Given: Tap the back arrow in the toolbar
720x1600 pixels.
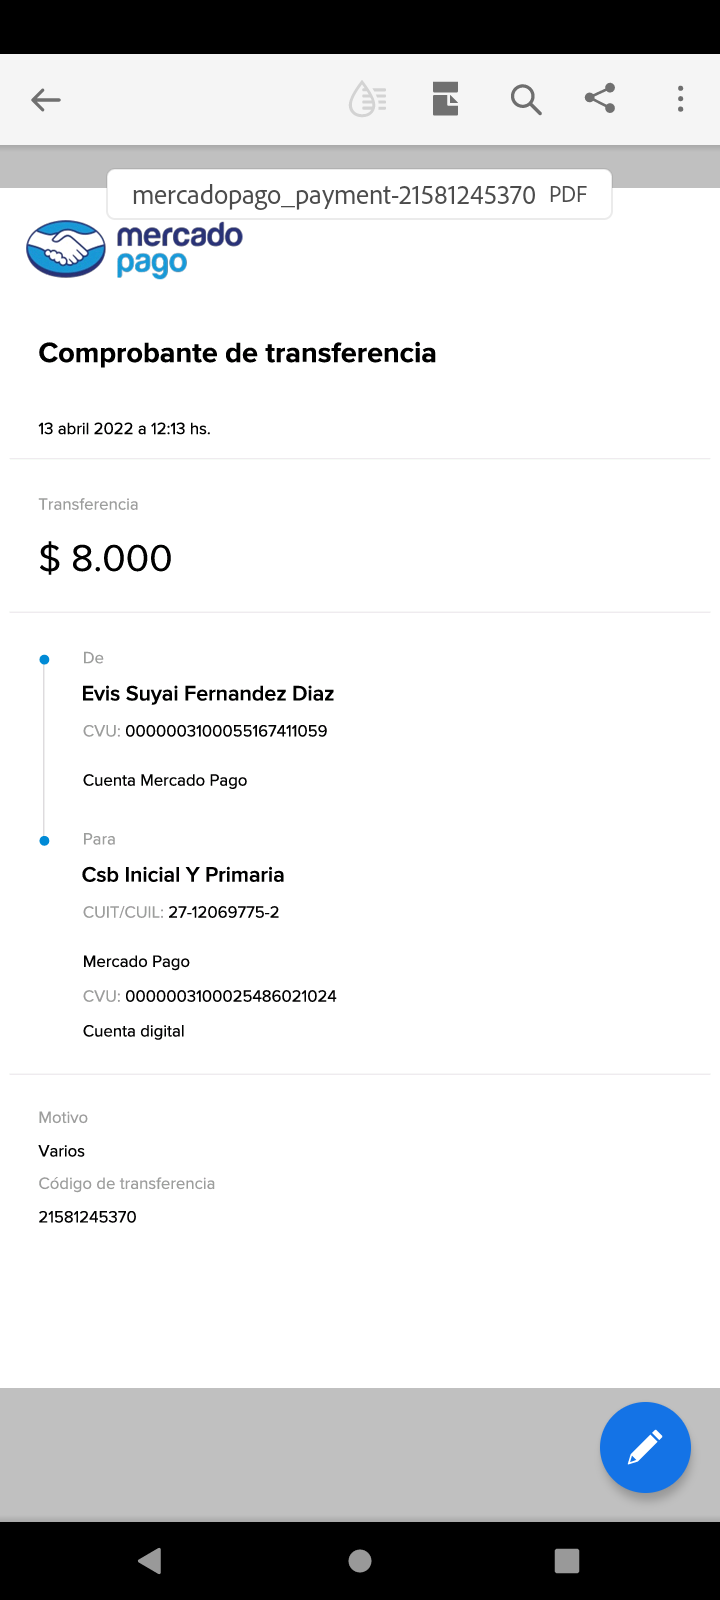Looking at the screenshot, I should coord(46,100).
